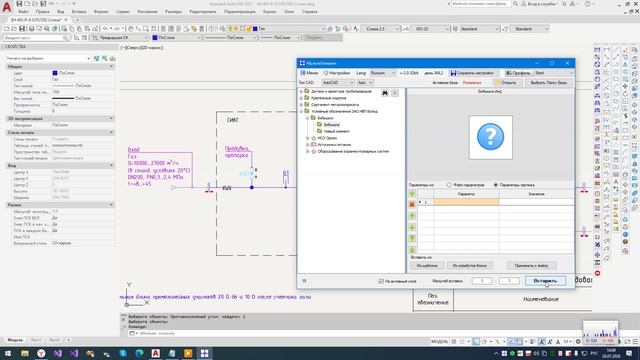Viewport: 640px width, 360px height.
Task: Open the File menu
Action: (x=23, y=12)
